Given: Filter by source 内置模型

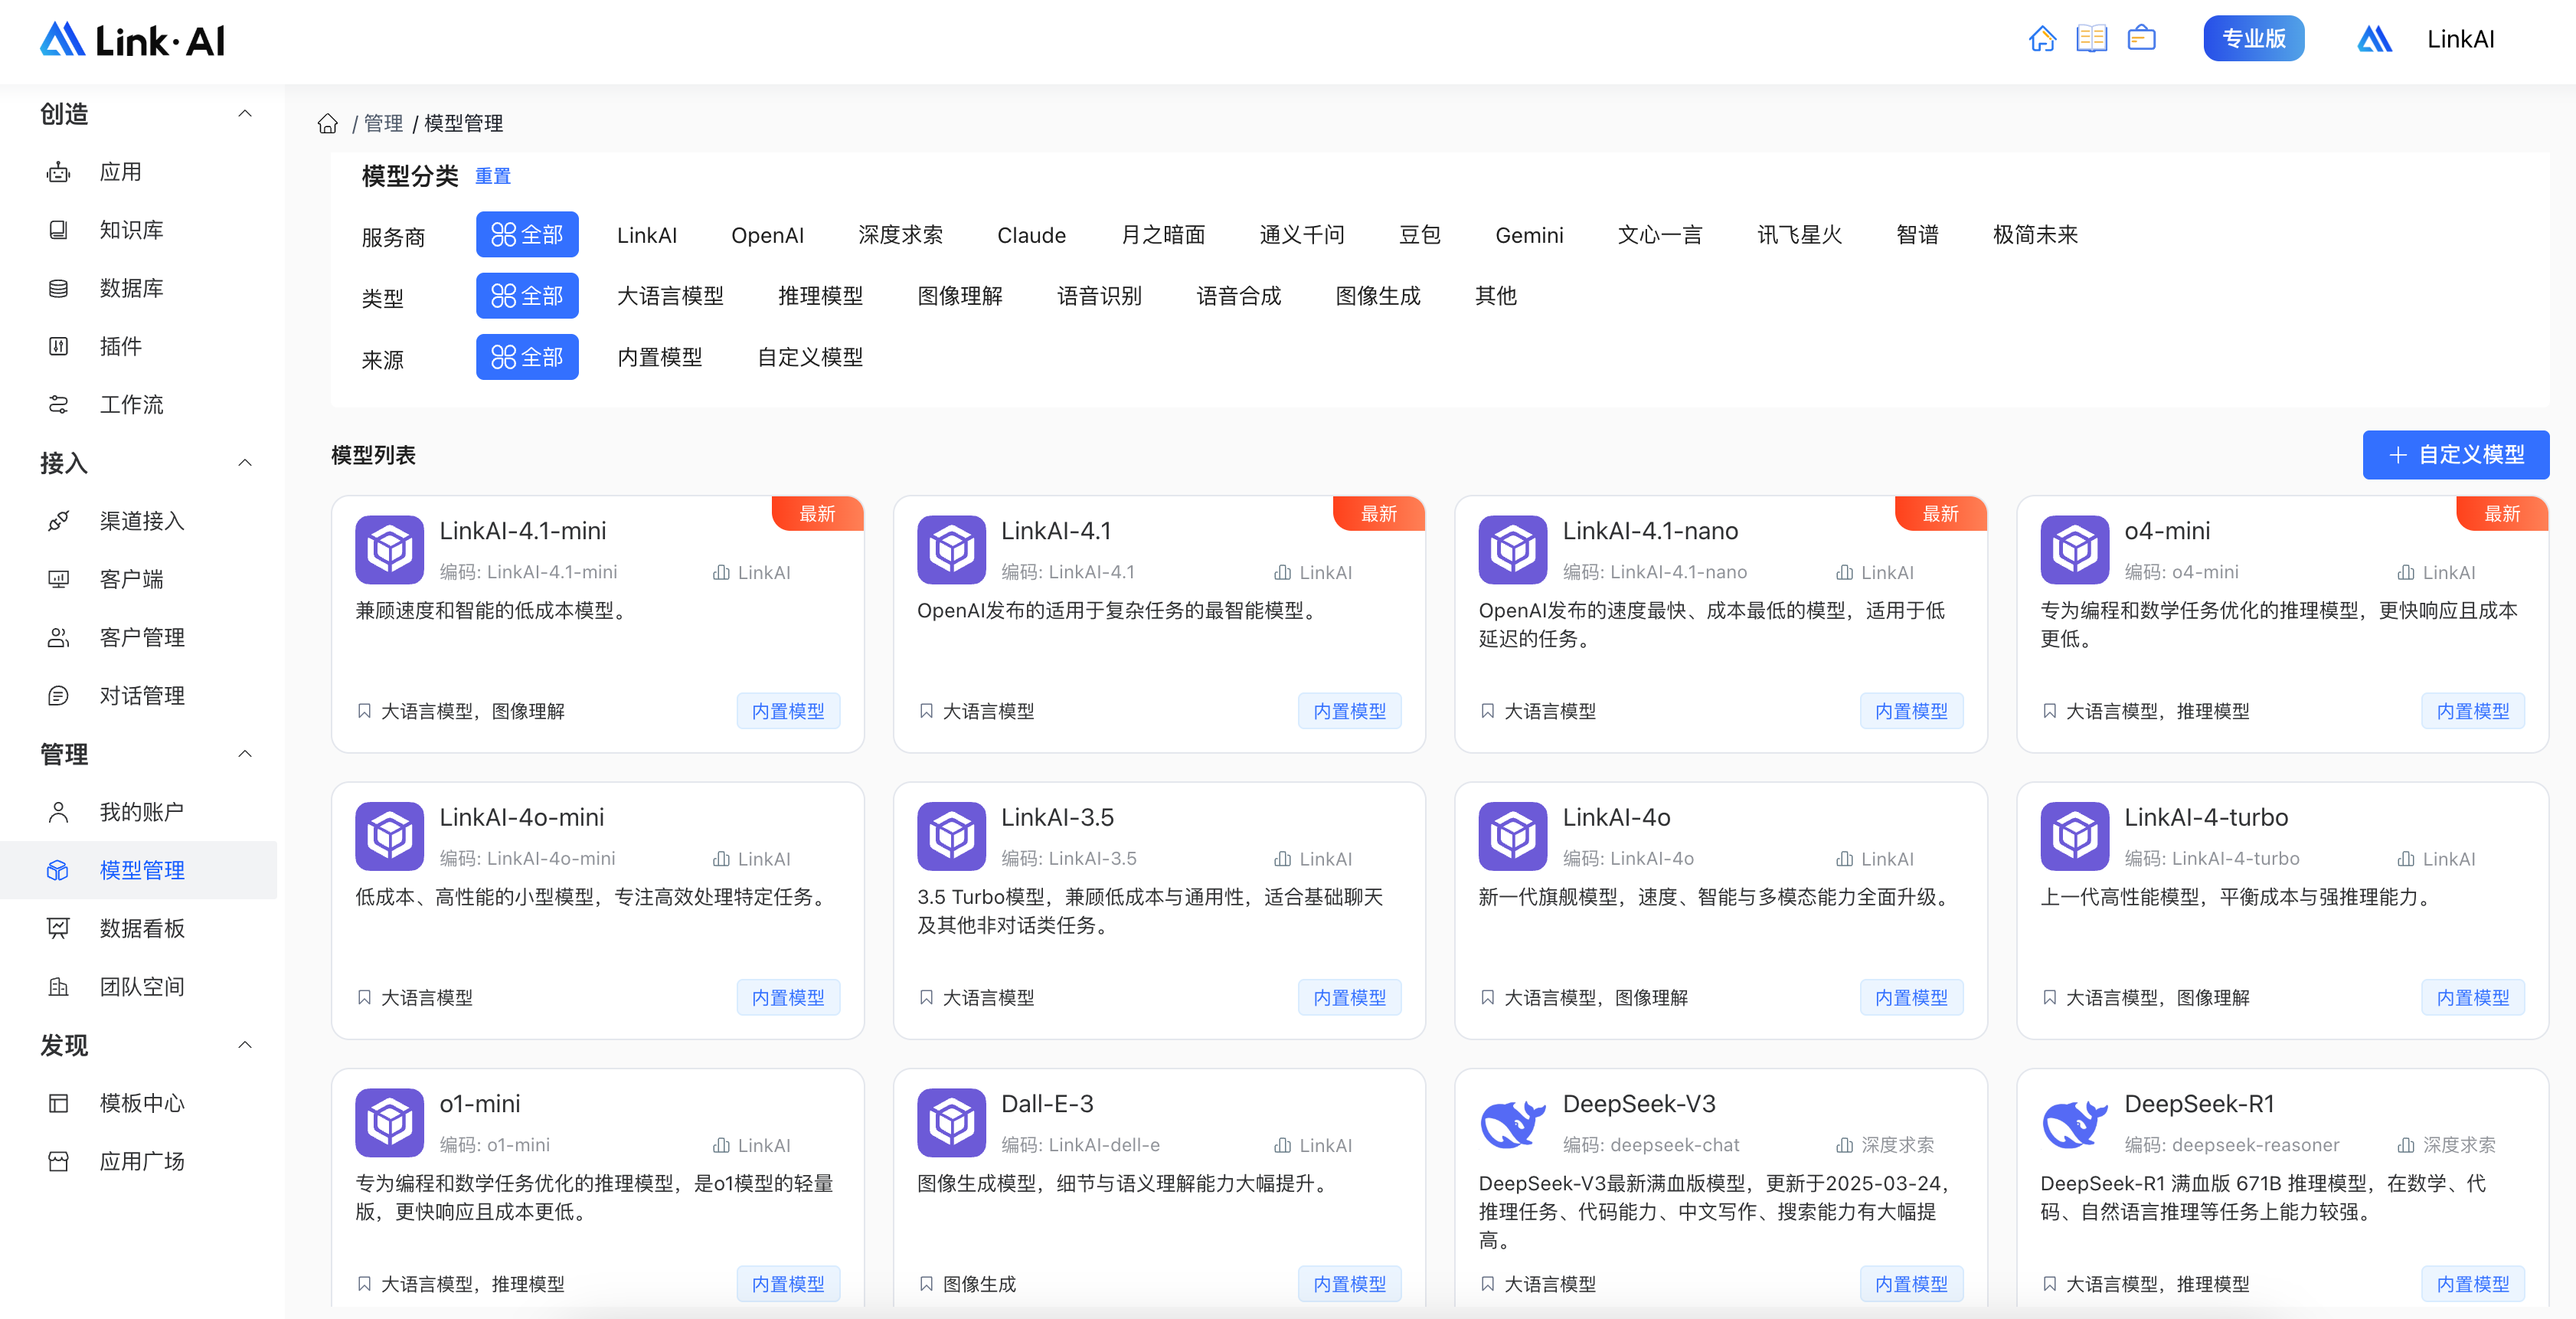Looking at the screenshot, I should pos(659,357).
